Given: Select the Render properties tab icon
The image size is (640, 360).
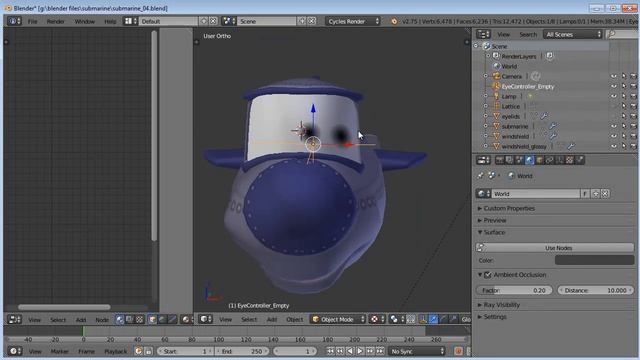Looking at the screenshot, I should click(x=500, y=160).
